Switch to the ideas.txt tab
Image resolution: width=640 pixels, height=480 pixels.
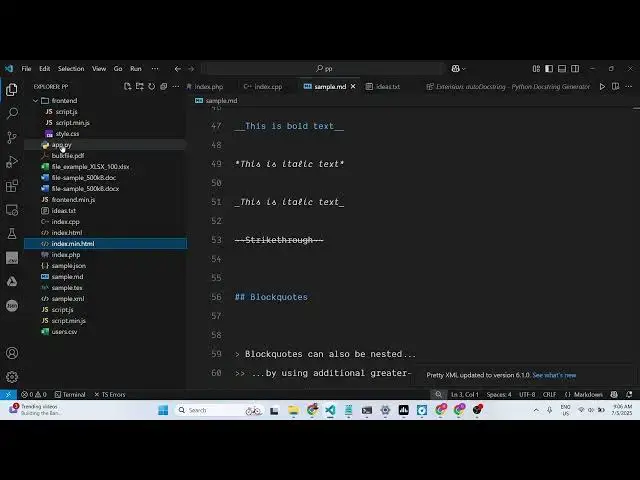coord(387,87)
